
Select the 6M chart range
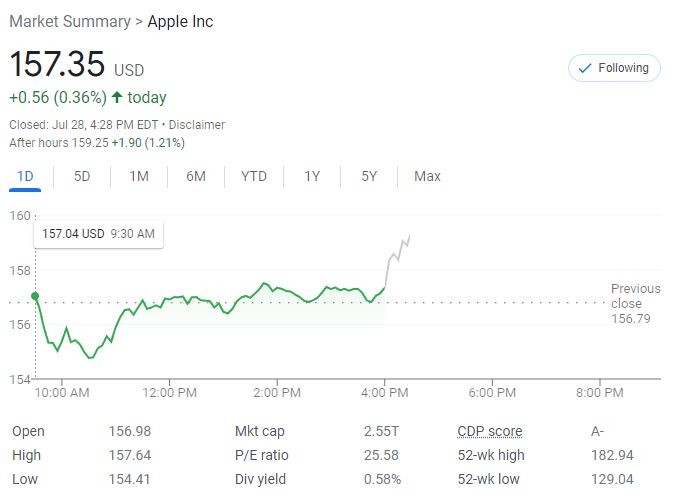click(x=196, y=176)
